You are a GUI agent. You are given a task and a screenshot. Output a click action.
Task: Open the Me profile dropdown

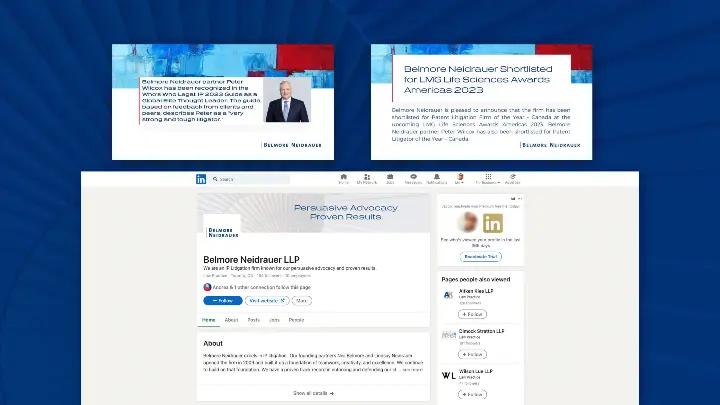coord(460,179)
